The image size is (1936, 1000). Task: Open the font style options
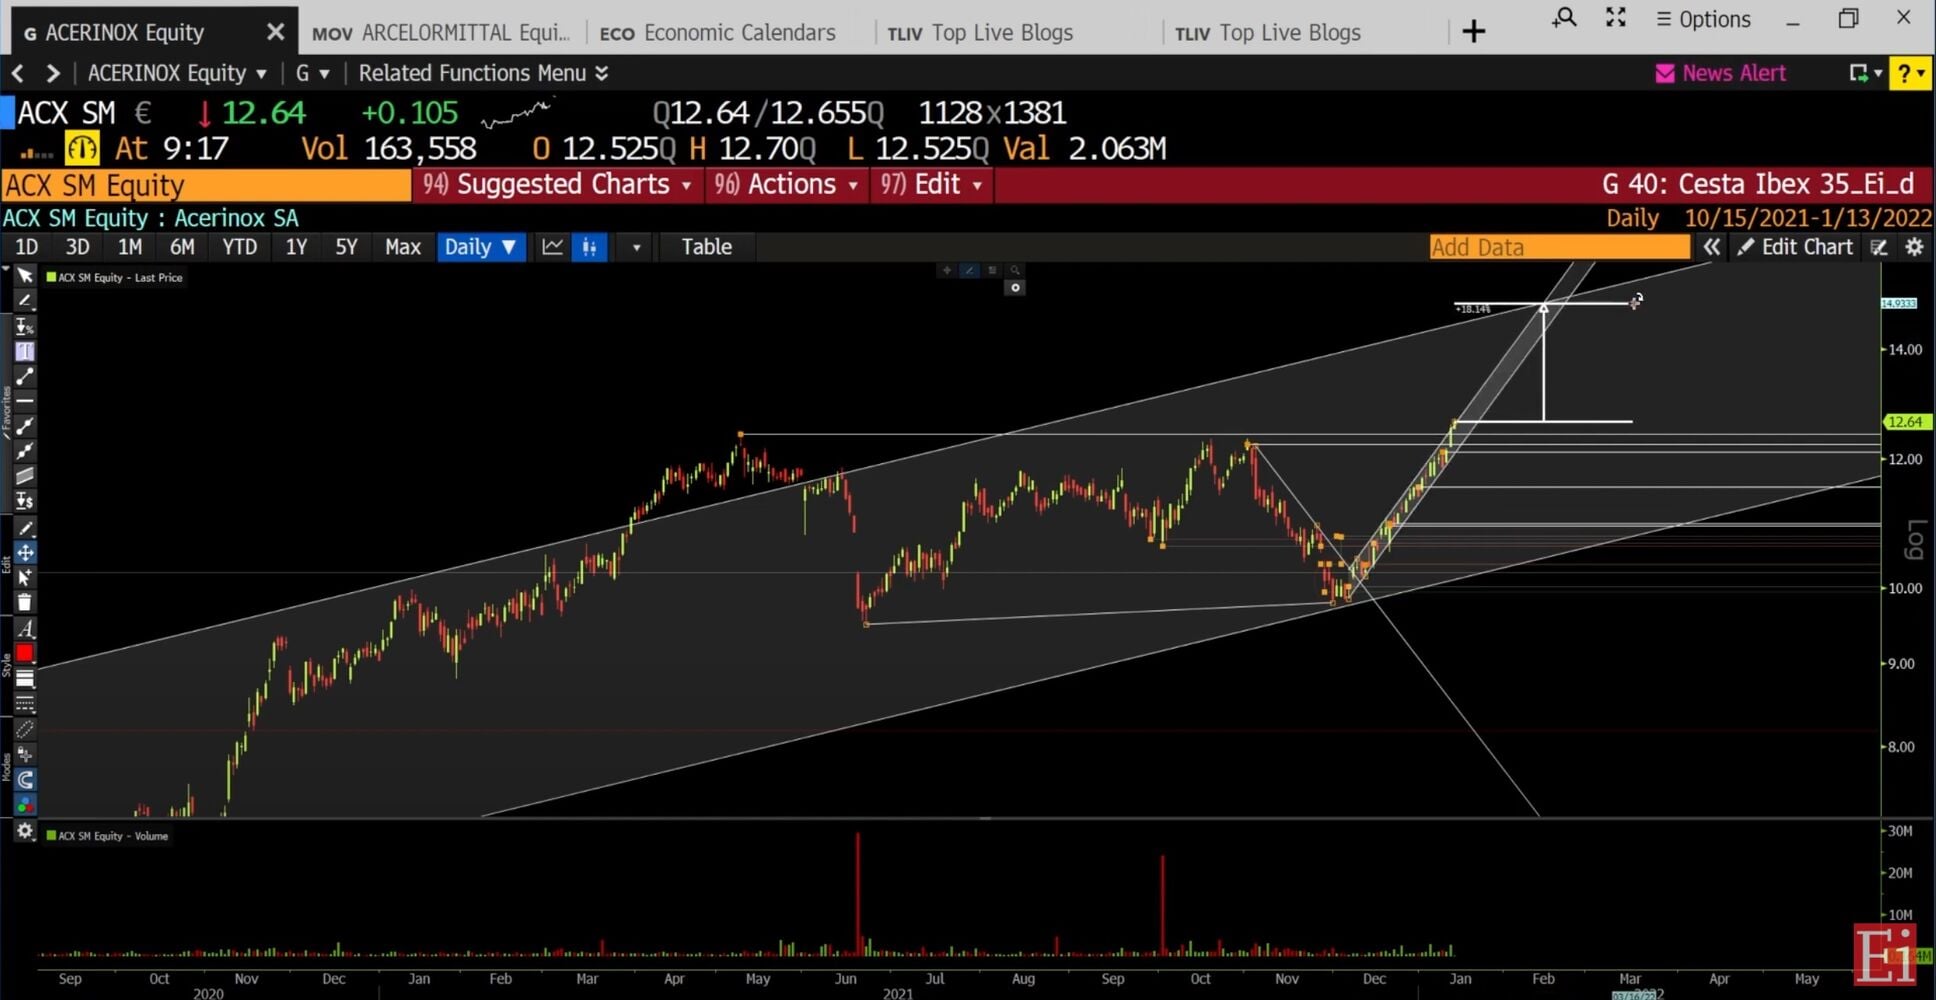pyautogui.click(x=25, y=628)
